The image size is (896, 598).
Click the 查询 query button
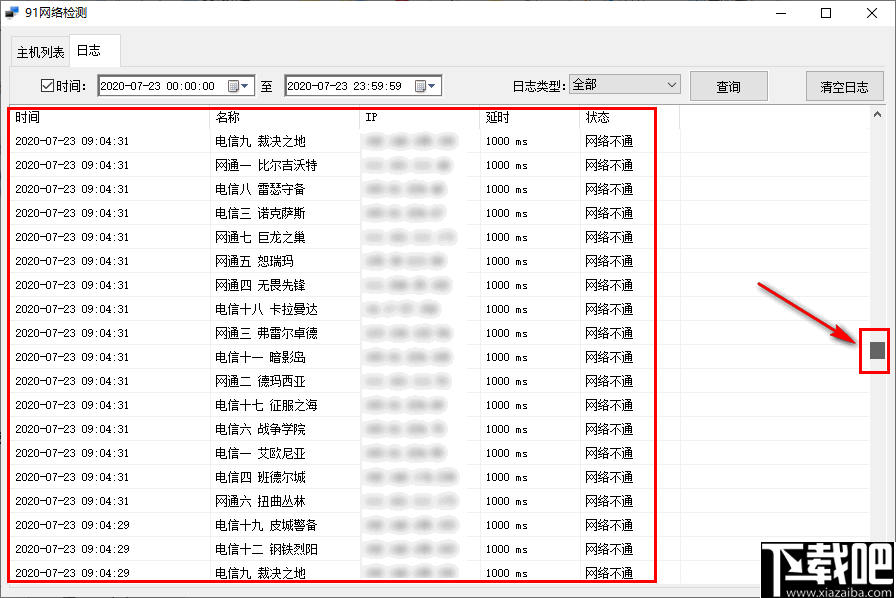728,86
